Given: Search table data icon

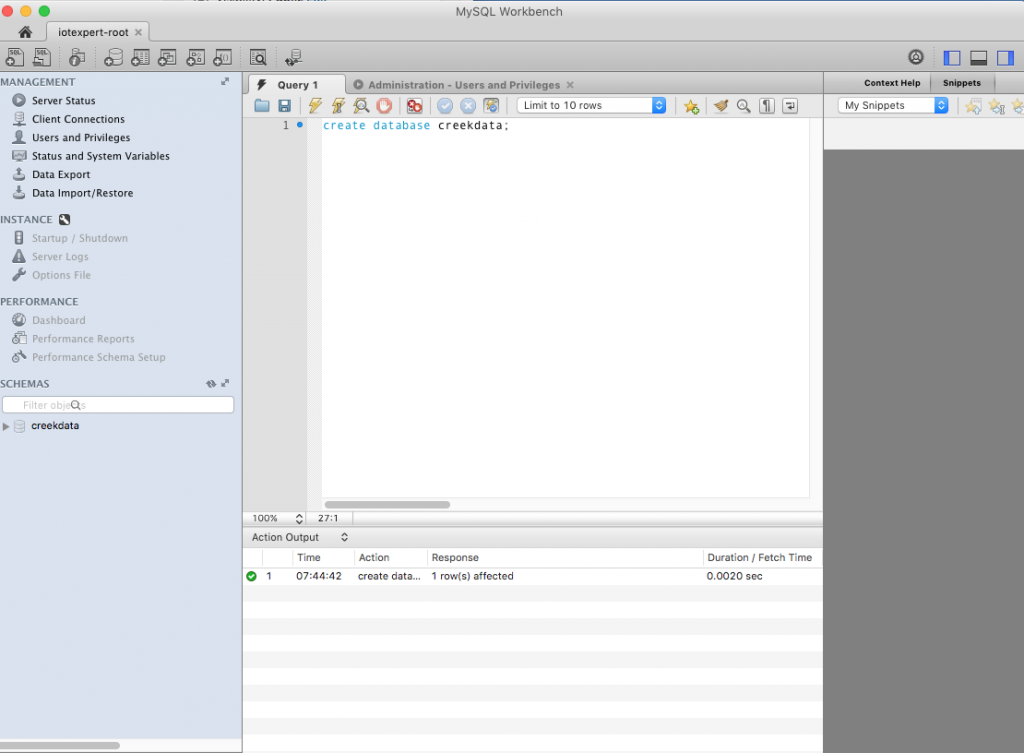Looking at the screenshot, I should click(259, 57).
